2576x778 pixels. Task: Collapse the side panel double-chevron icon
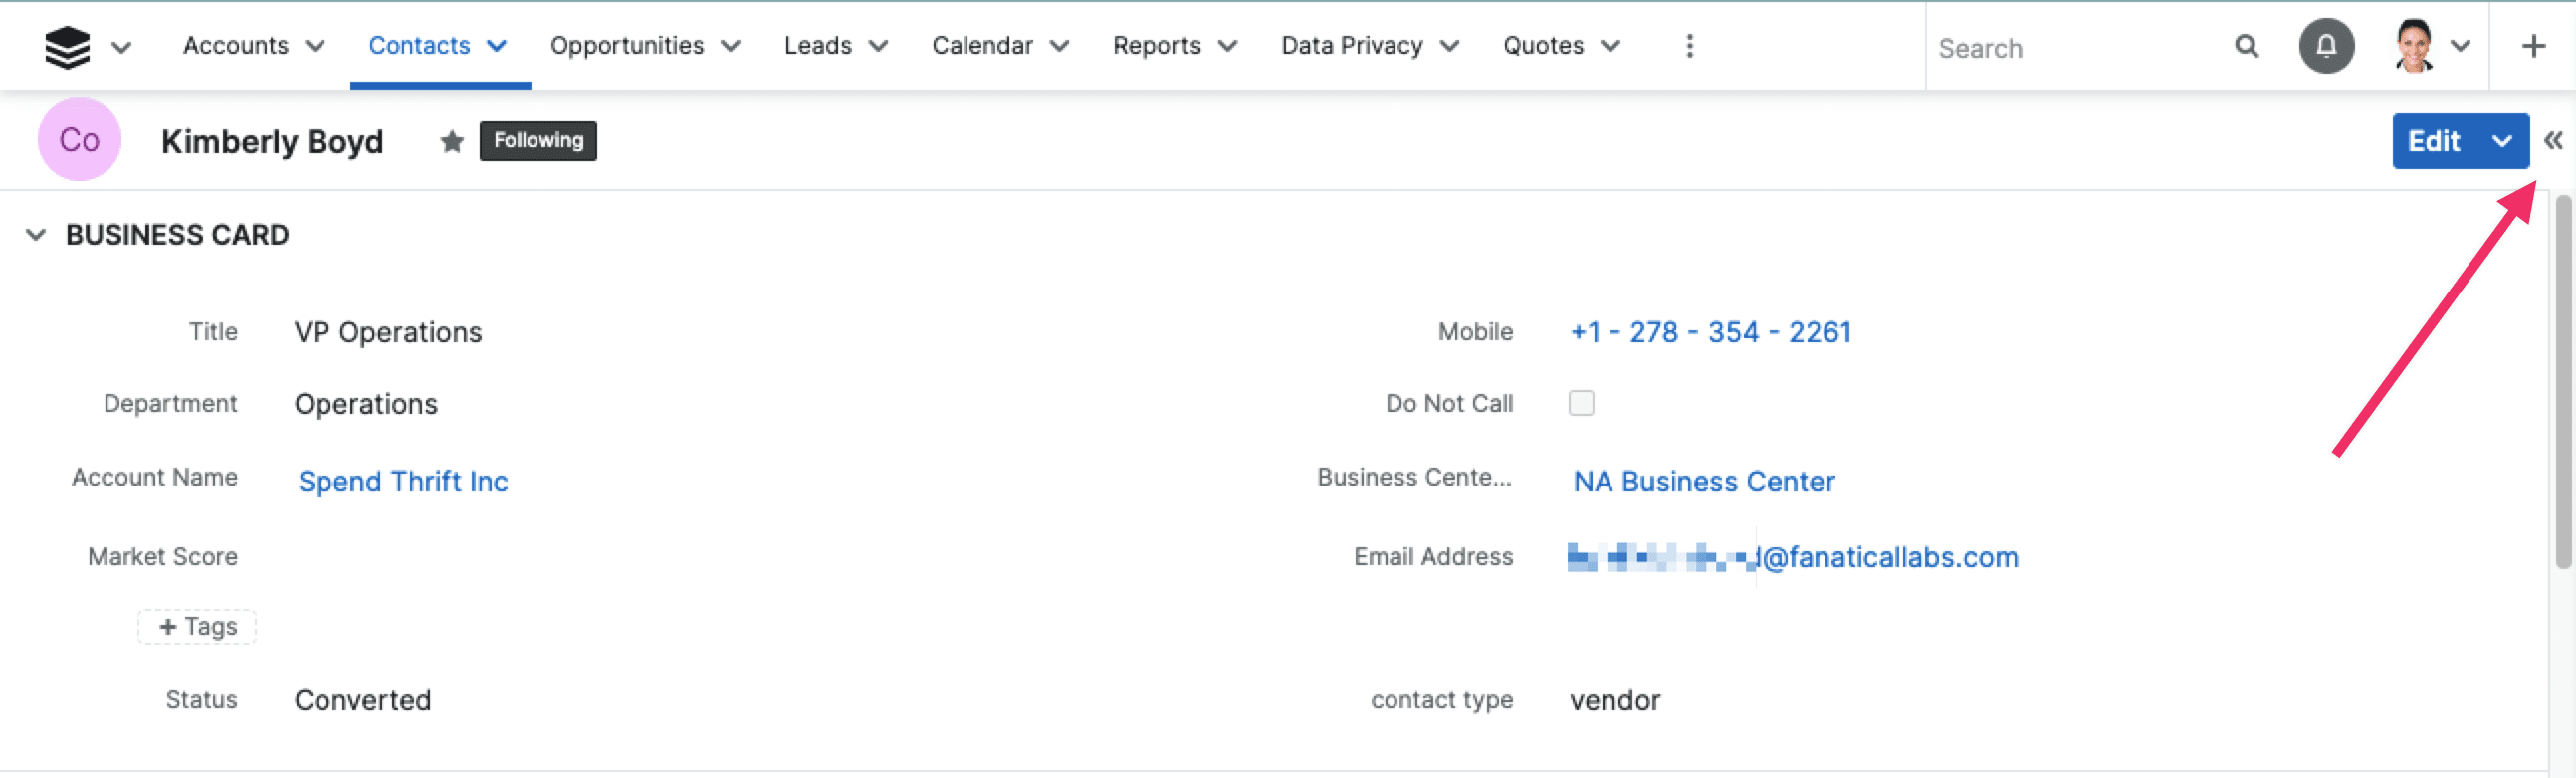pos(2553,141)
